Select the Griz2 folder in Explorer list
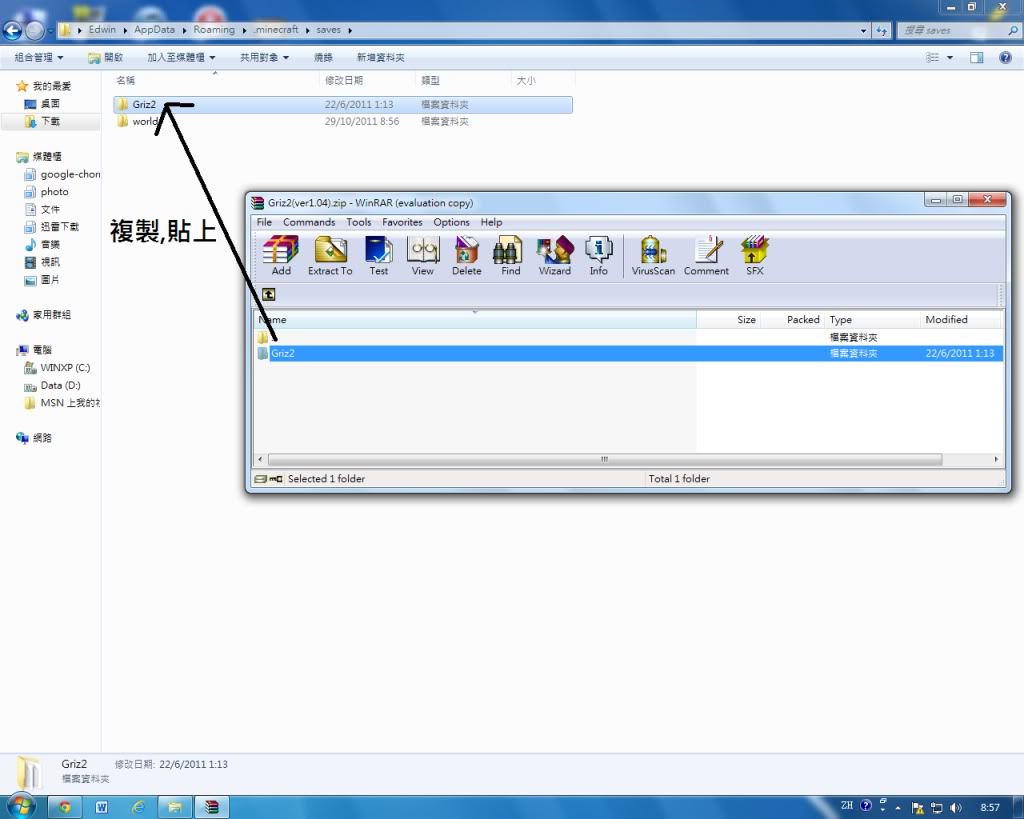Screen dimensions: 1024x819 pyautogui.click(x=343, y=104)
